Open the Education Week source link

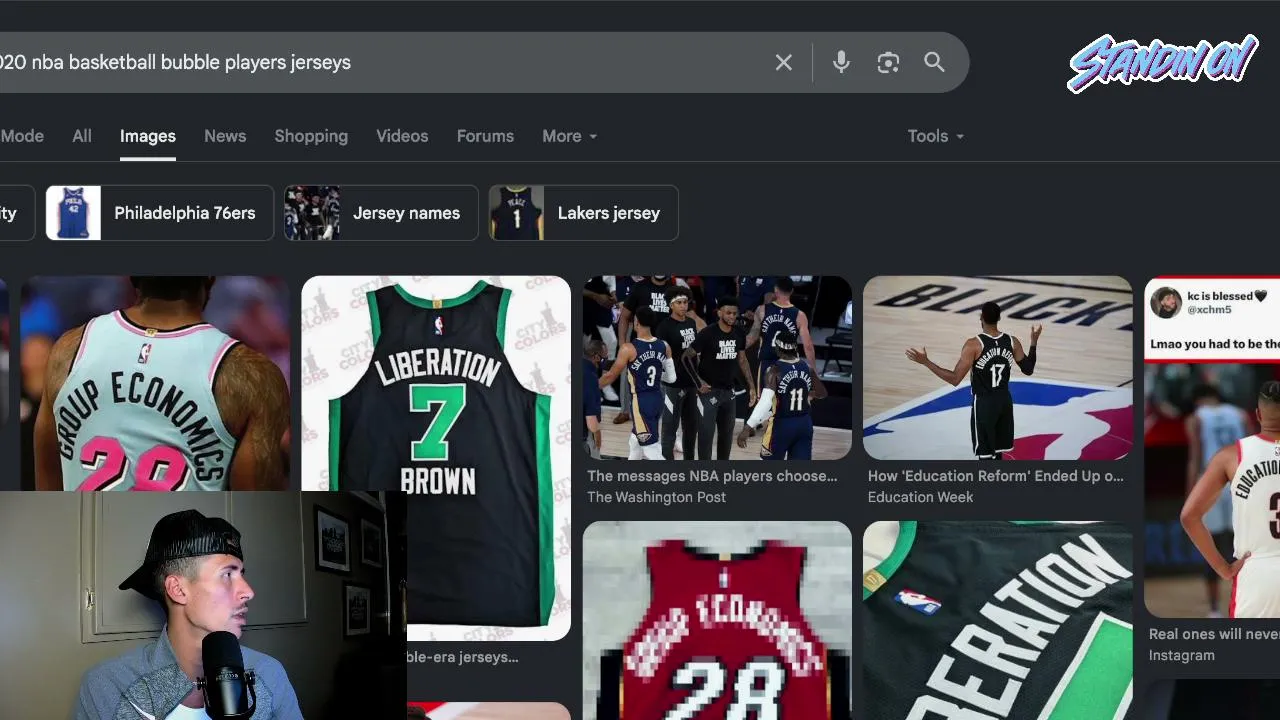pos(921,497)
